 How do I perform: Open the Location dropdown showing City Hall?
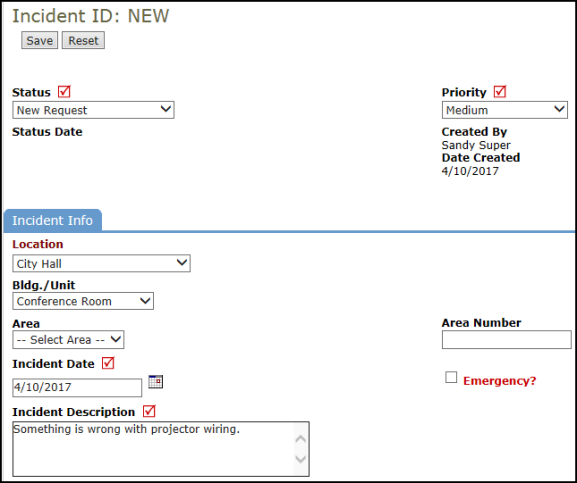click(102, 263)
